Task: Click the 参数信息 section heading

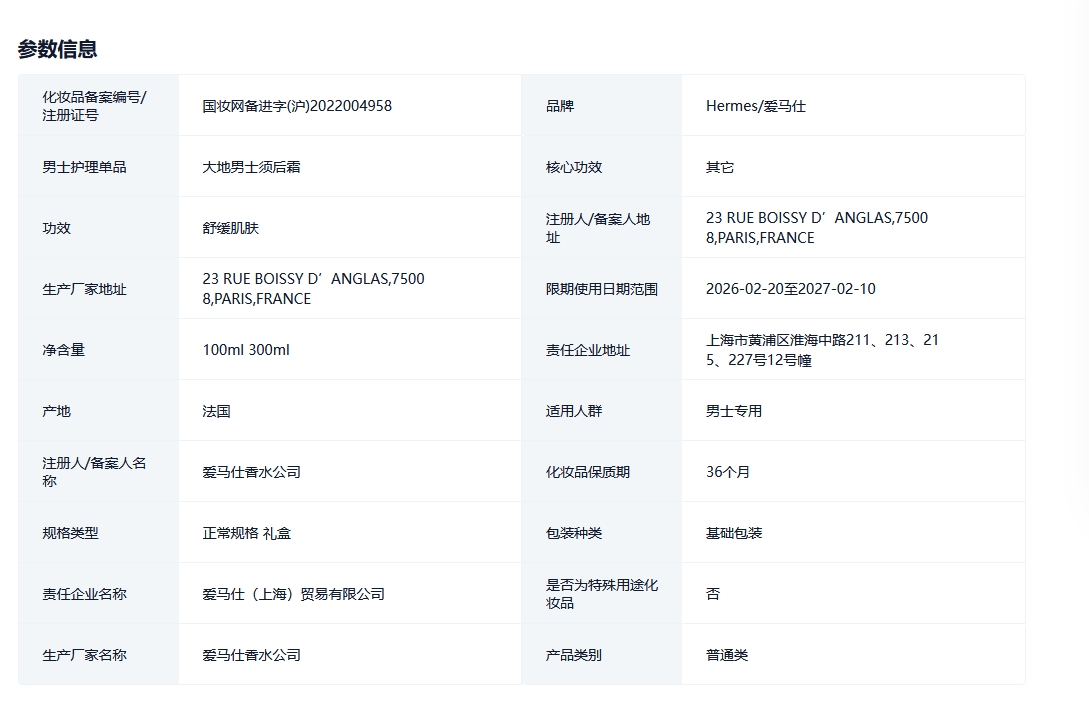Action: coord(57,49)
